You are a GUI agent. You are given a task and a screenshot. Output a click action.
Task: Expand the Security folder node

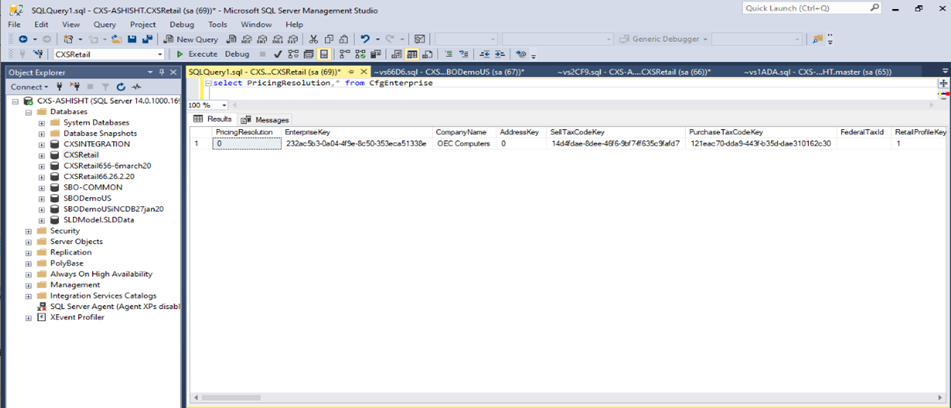click(29, 231)
